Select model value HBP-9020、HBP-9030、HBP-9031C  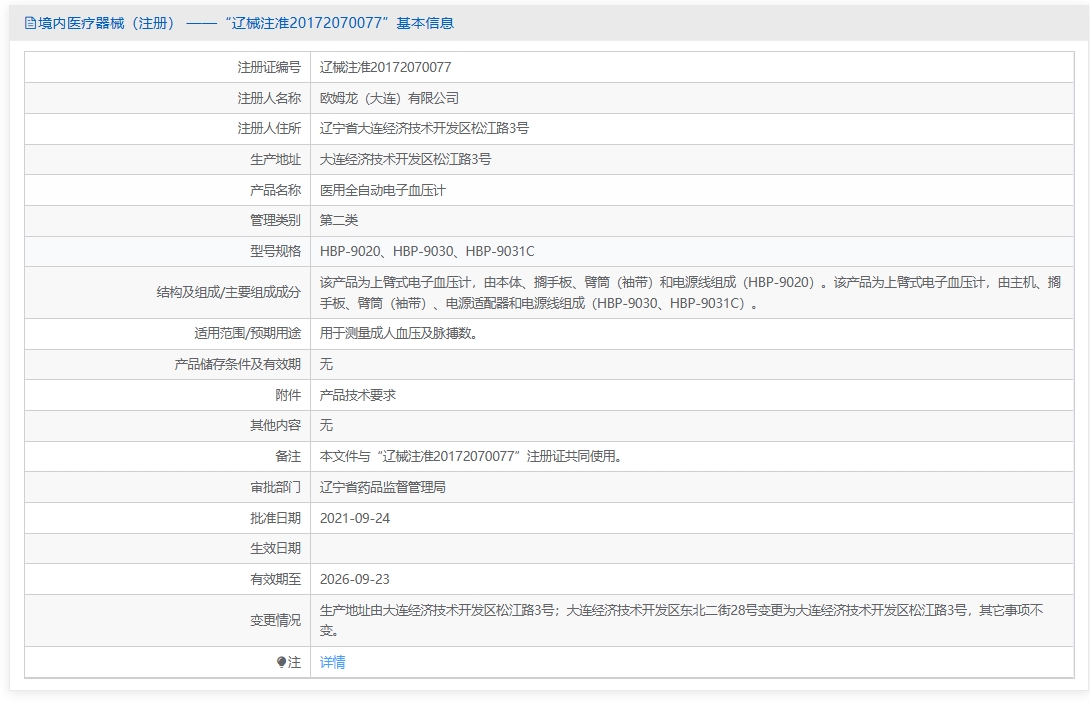[428, 251]
